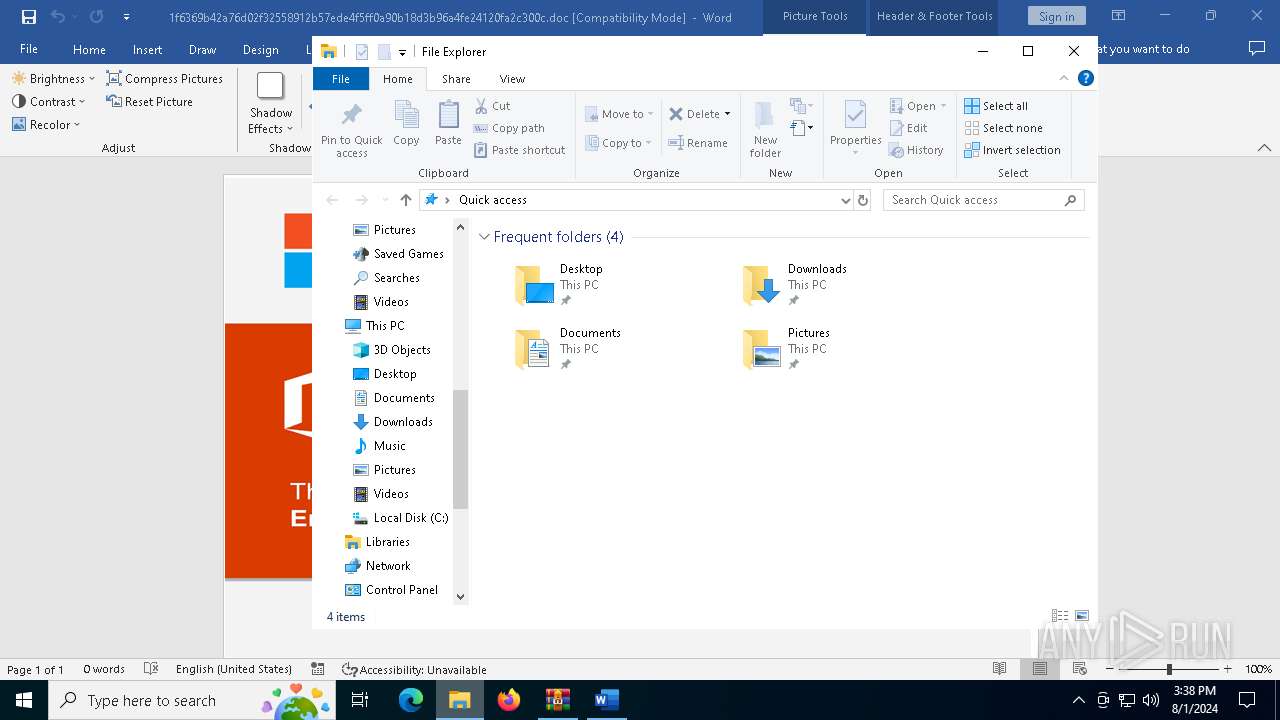1280x720 pixels.
Task: Switch to the View tab in File Explorer
Action: point(512,79)
